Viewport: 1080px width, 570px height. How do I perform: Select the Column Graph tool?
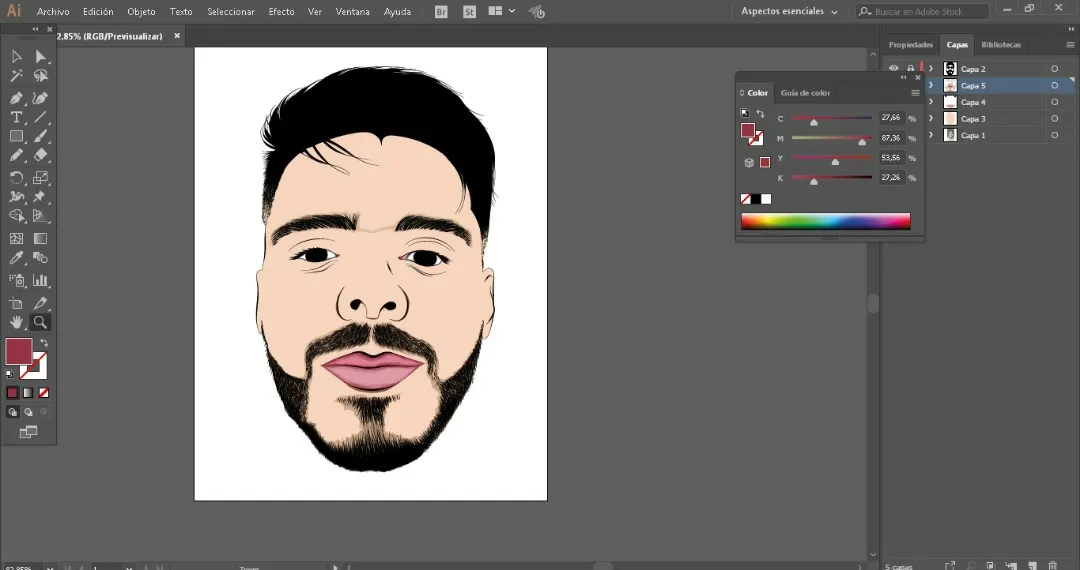click(x=41, y=280)
